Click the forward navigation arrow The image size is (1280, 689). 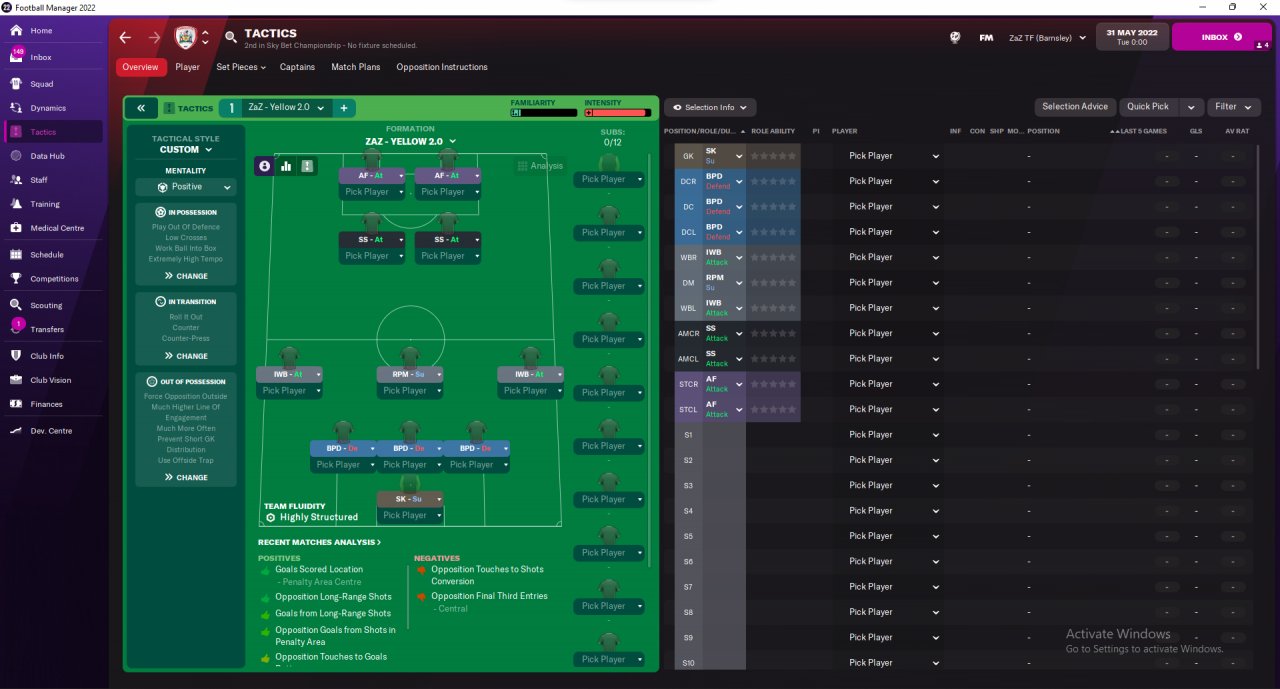154,38
